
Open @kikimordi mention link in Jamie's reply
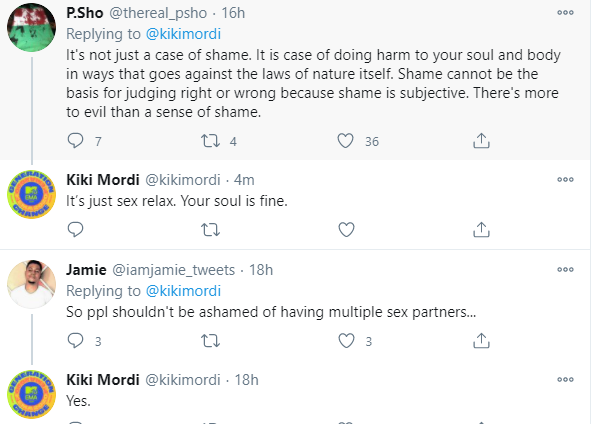(x=183, y=291)
